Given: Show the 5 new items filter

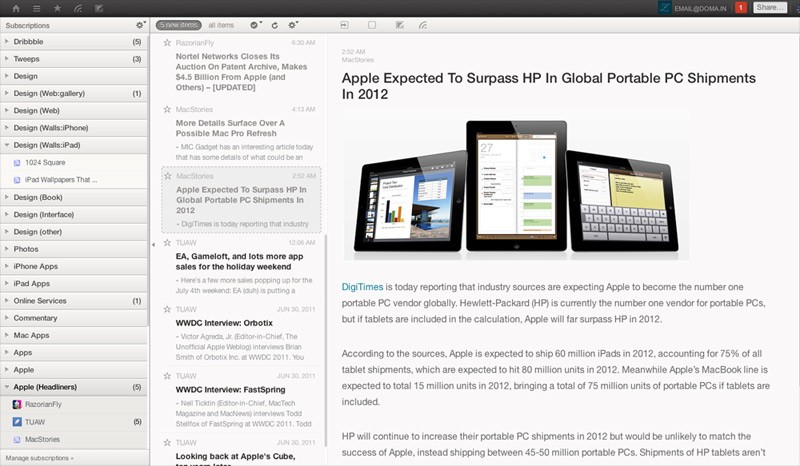Looking at the screenshot, I should click(x=179, y=25).
